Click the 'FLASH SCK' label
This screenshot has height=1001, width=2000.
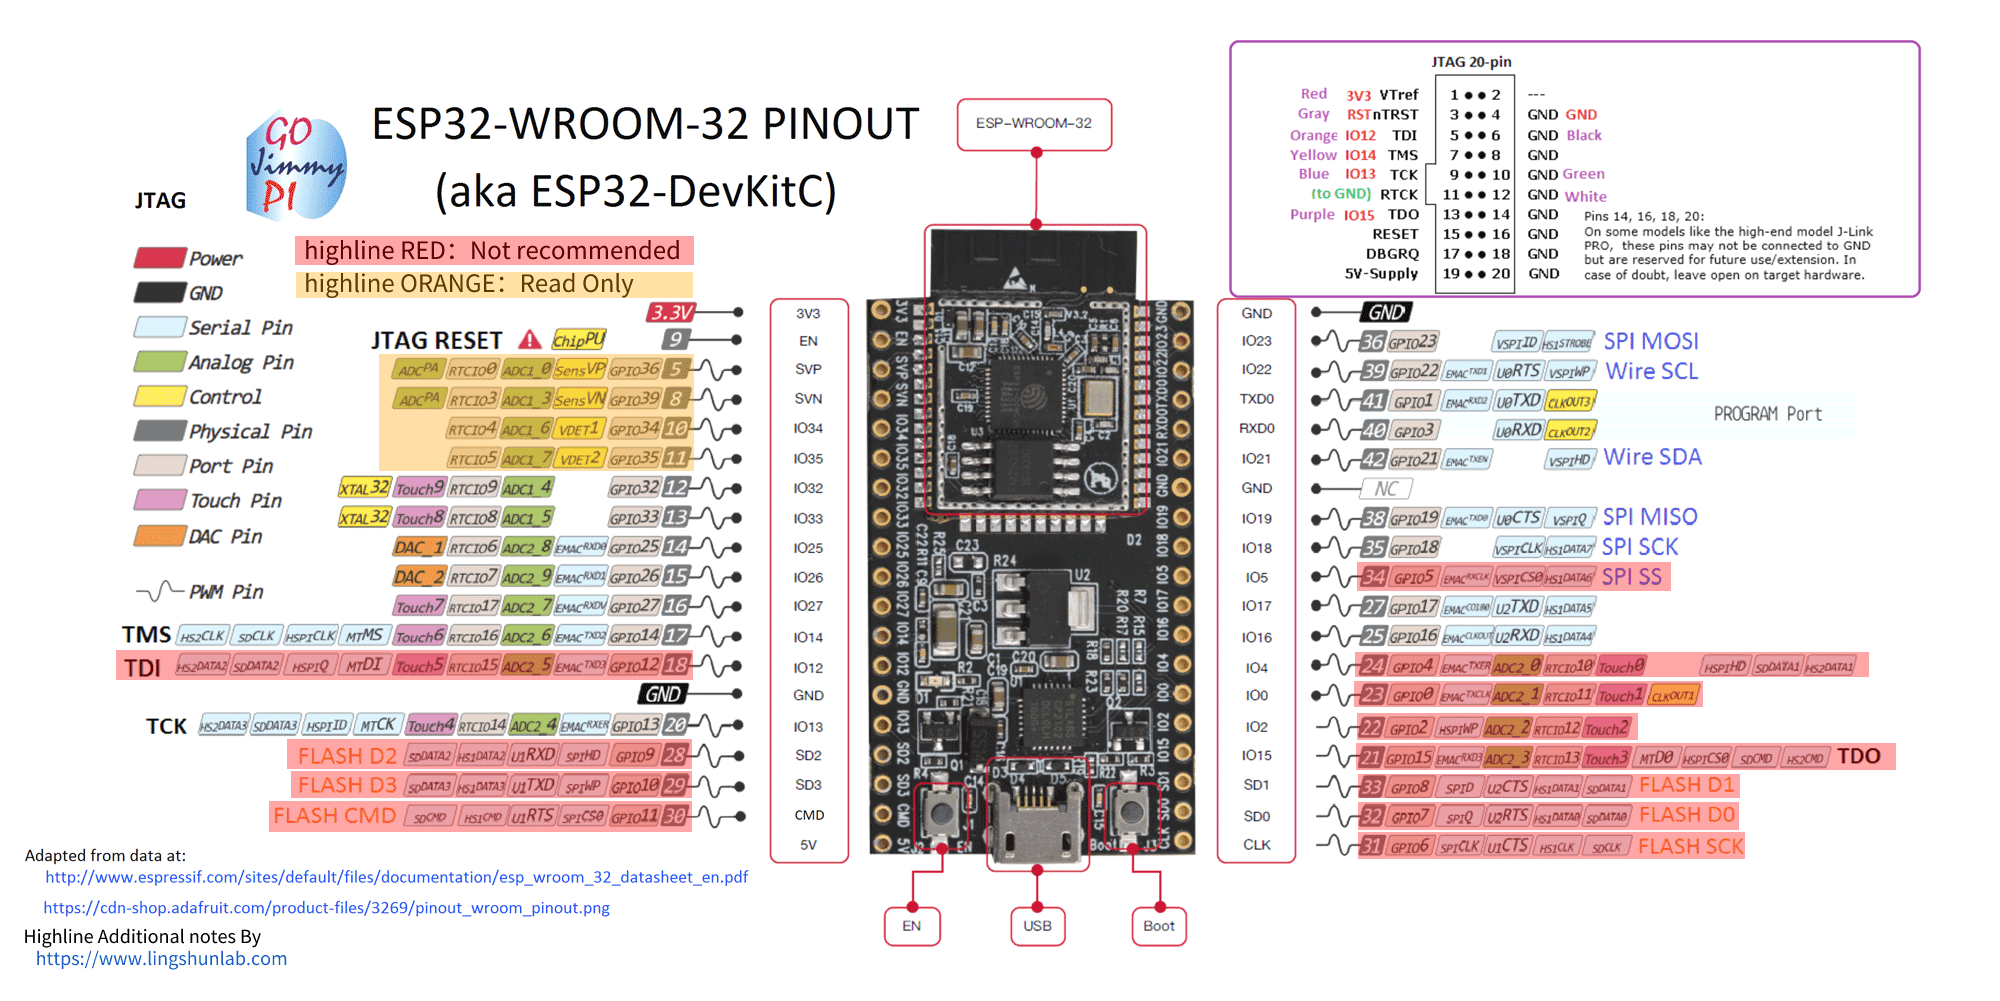pyautogui.click(x=1691, y=847)
